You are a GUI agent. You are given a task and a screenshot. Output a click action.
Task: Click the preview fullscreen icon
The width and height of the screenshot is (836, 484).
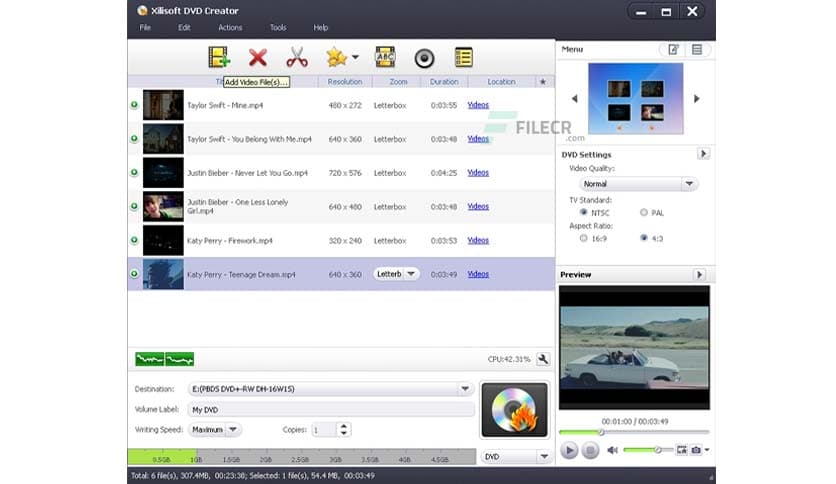point(681,450)
